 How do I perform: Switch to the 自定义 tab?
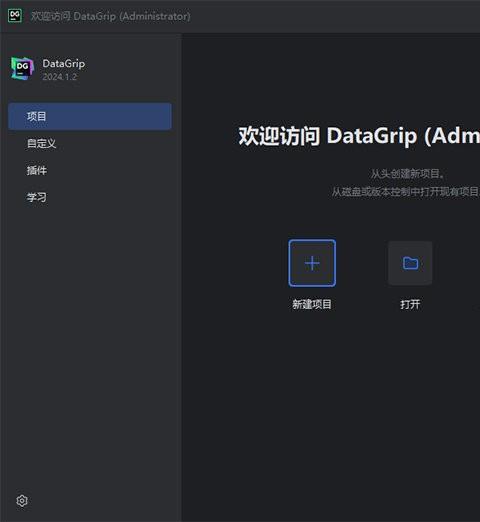coord(90,143)
